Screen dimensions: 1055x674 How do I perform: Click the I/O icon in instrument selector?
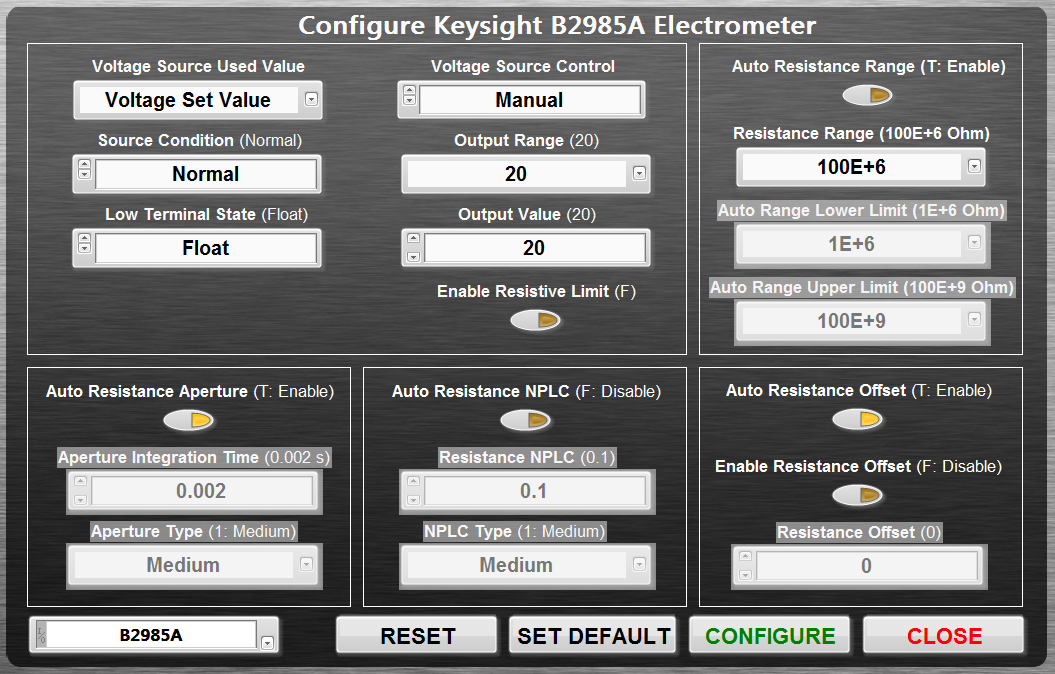pyautogui.click(x=40, y=635)
